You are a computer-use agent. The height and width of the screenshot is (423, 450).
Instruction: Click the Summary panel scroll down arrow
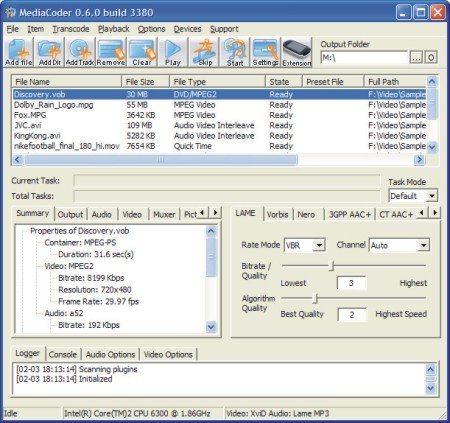coord(211,327)
